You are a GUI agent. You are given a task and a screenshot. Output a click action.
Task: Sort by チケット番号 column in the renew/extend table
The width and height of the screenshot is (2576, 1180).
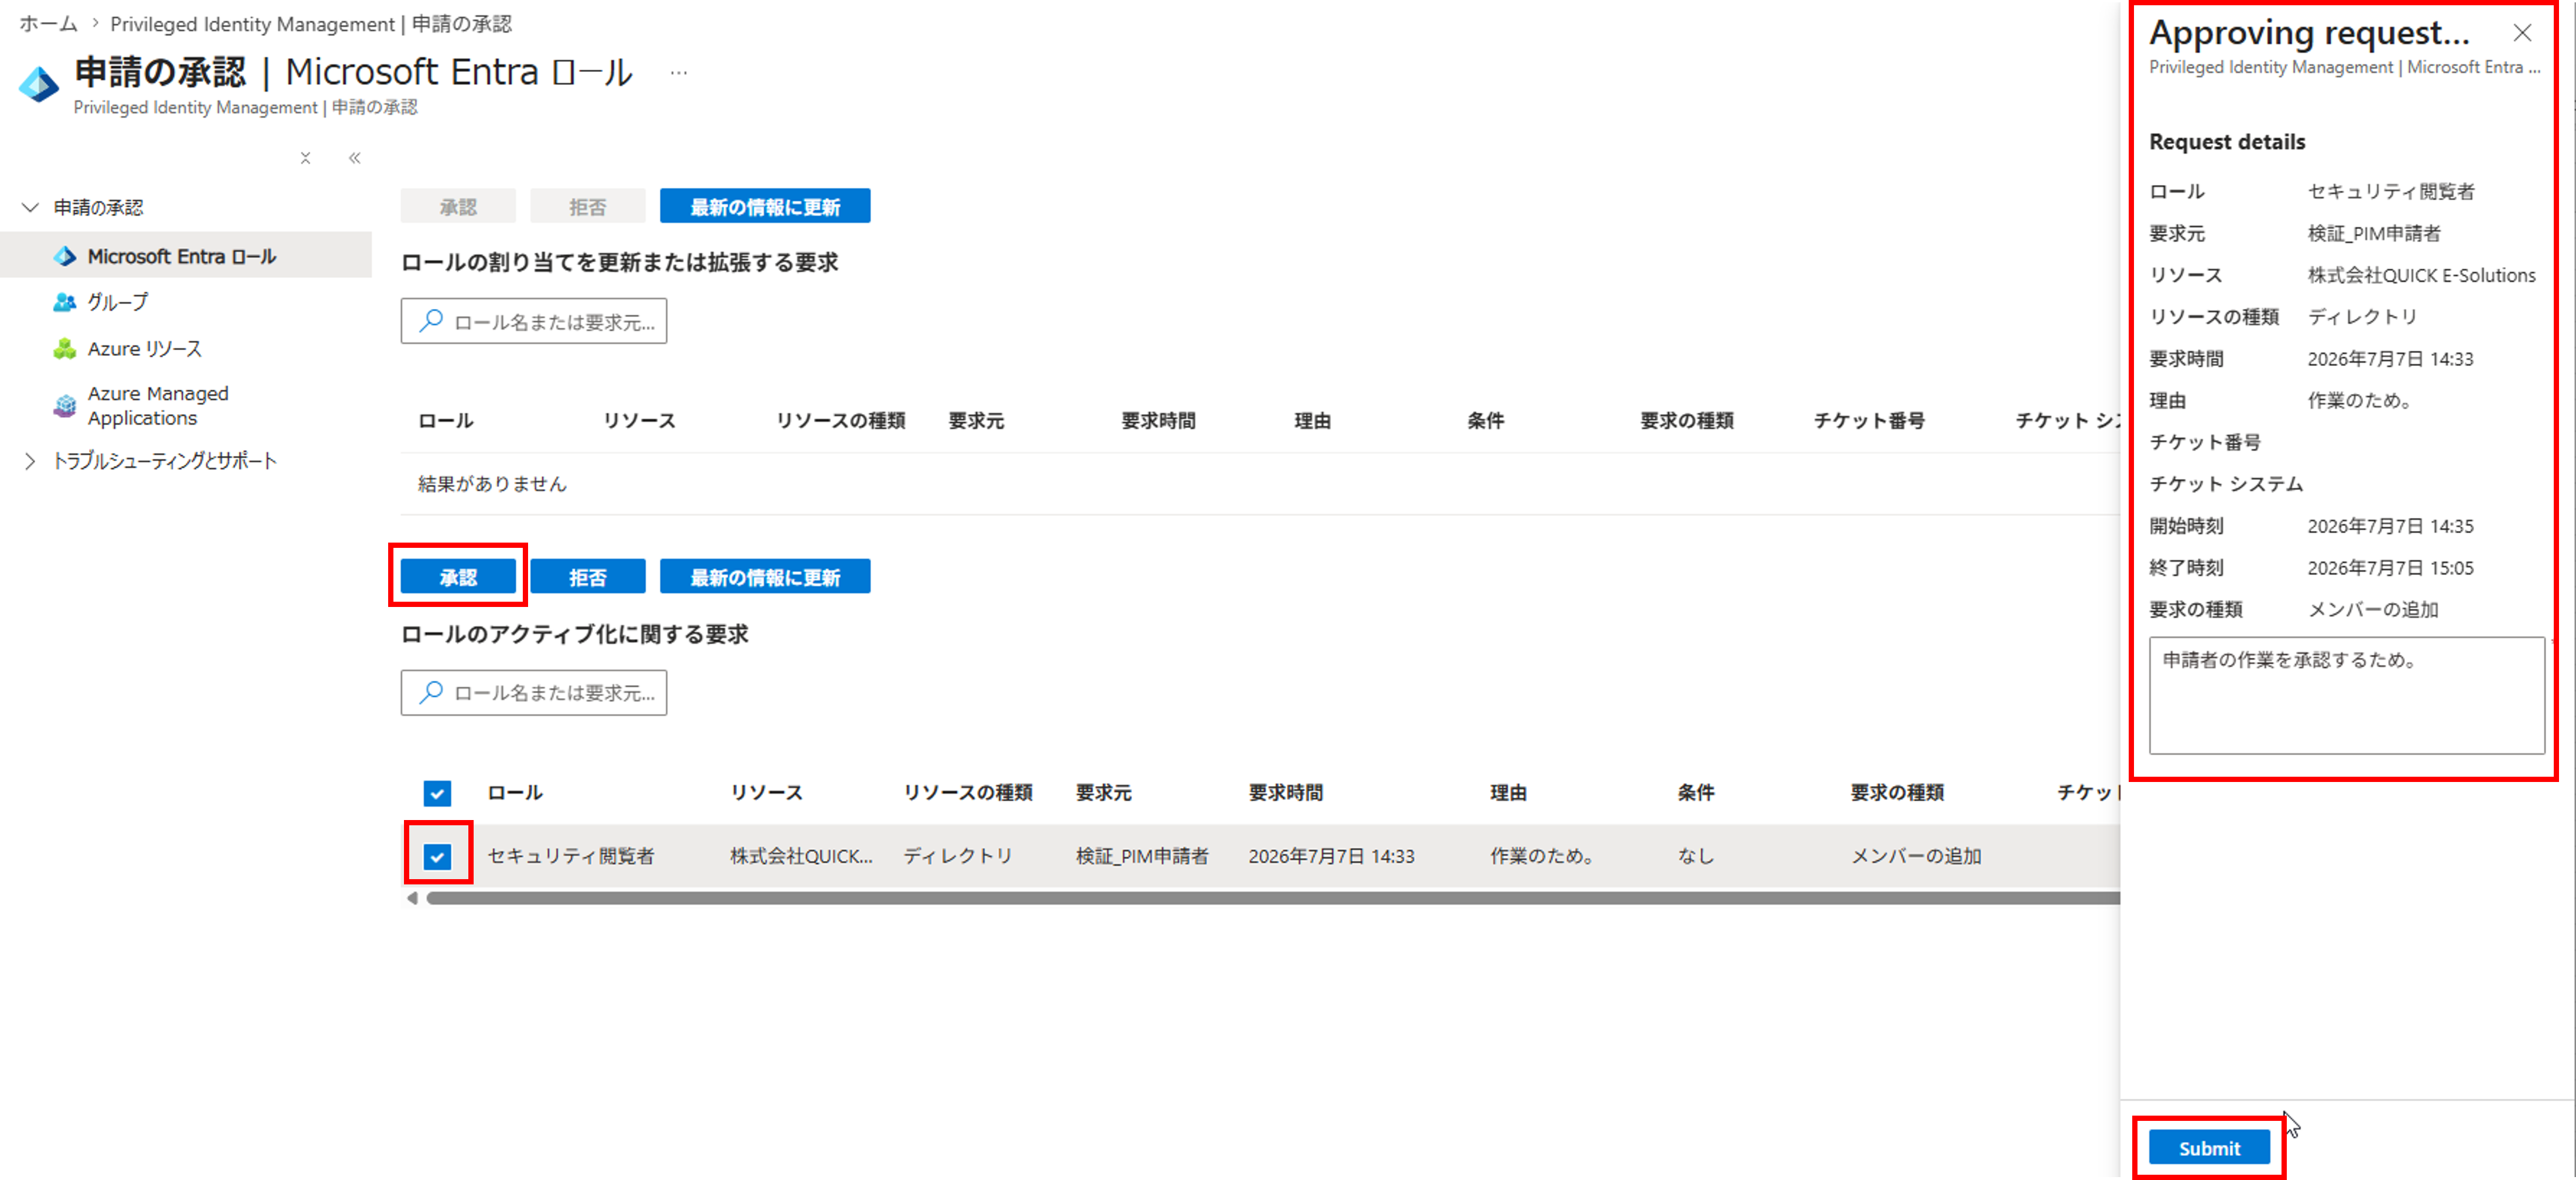pyautogui.click(x=1869, y=421)
